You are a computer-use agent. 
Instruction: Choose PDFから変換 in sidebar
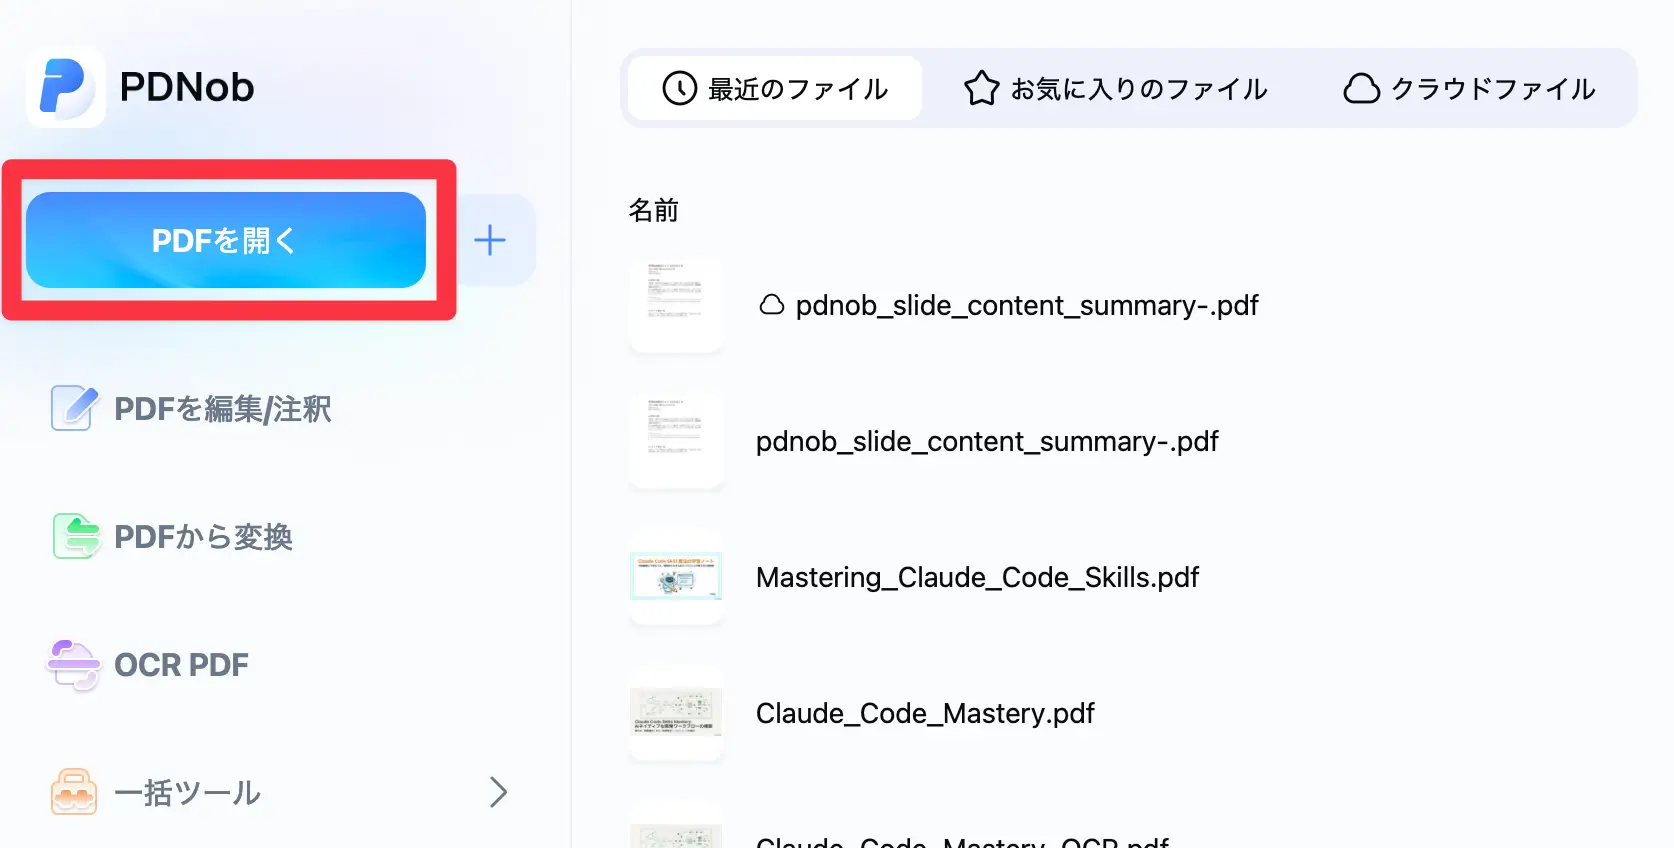(203, 537)
